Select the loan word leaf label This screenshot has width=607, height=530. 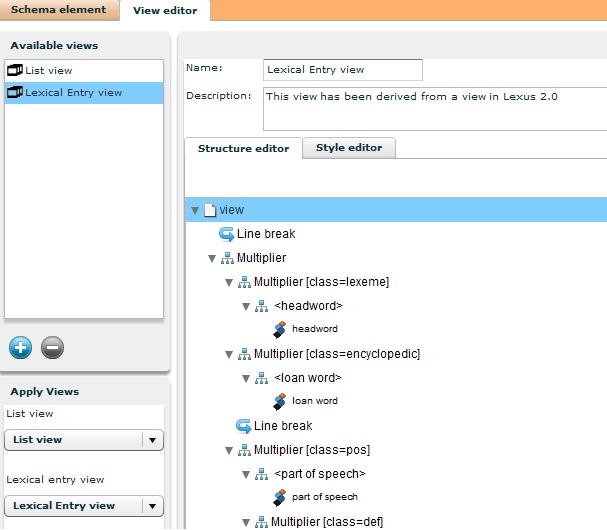tap(315, 401)
